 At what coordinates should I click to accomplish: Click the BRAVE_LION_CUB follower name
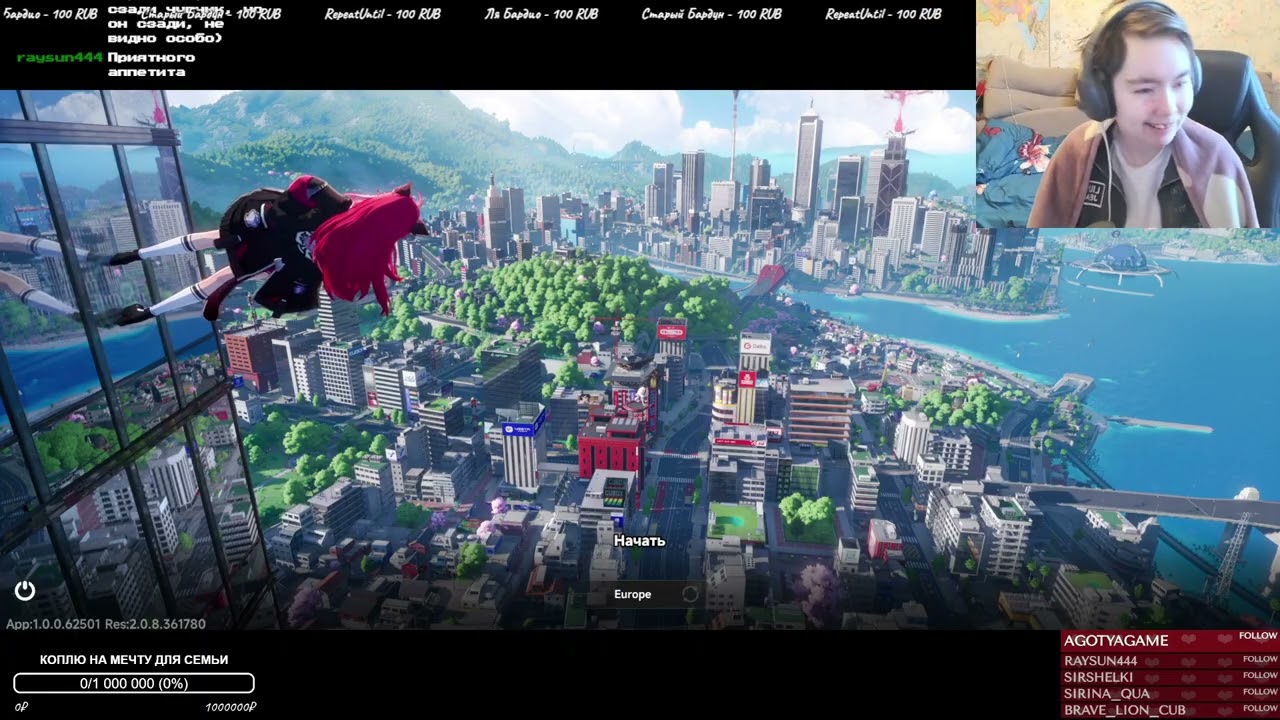pyautogui.click(x=1124, y=710)
